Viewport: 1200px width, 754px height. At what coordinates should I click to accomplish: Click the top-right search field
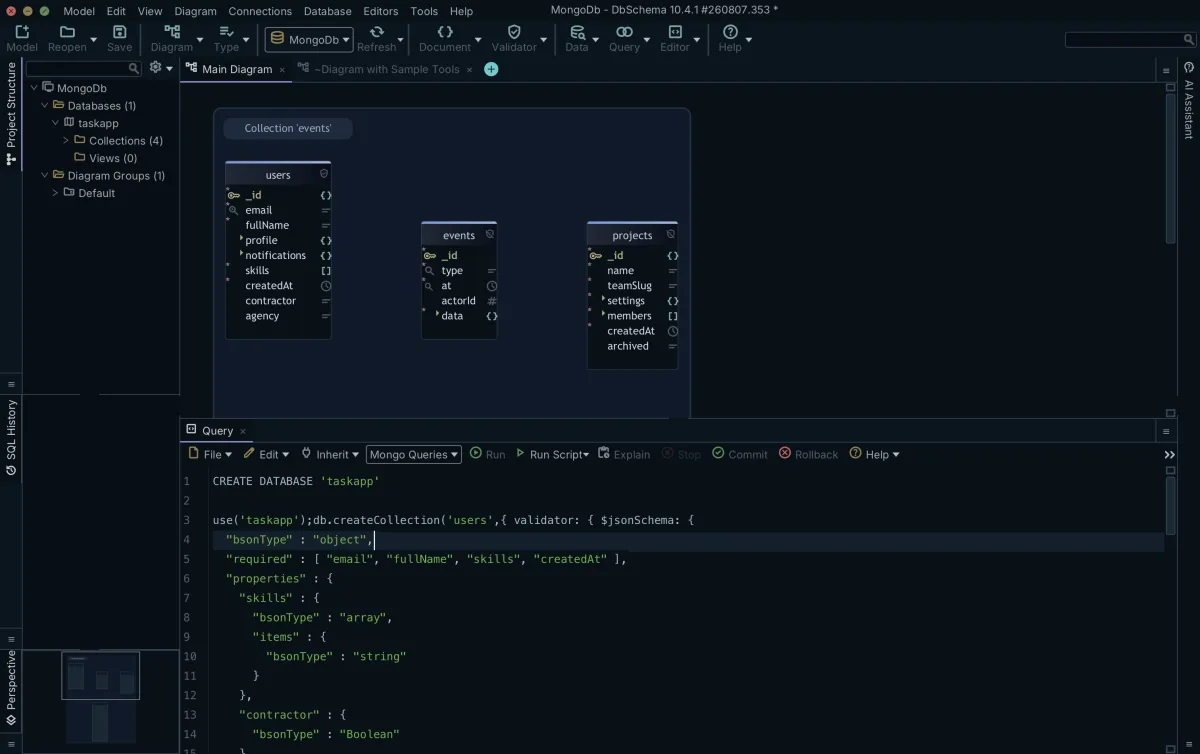coord(1130,39)
